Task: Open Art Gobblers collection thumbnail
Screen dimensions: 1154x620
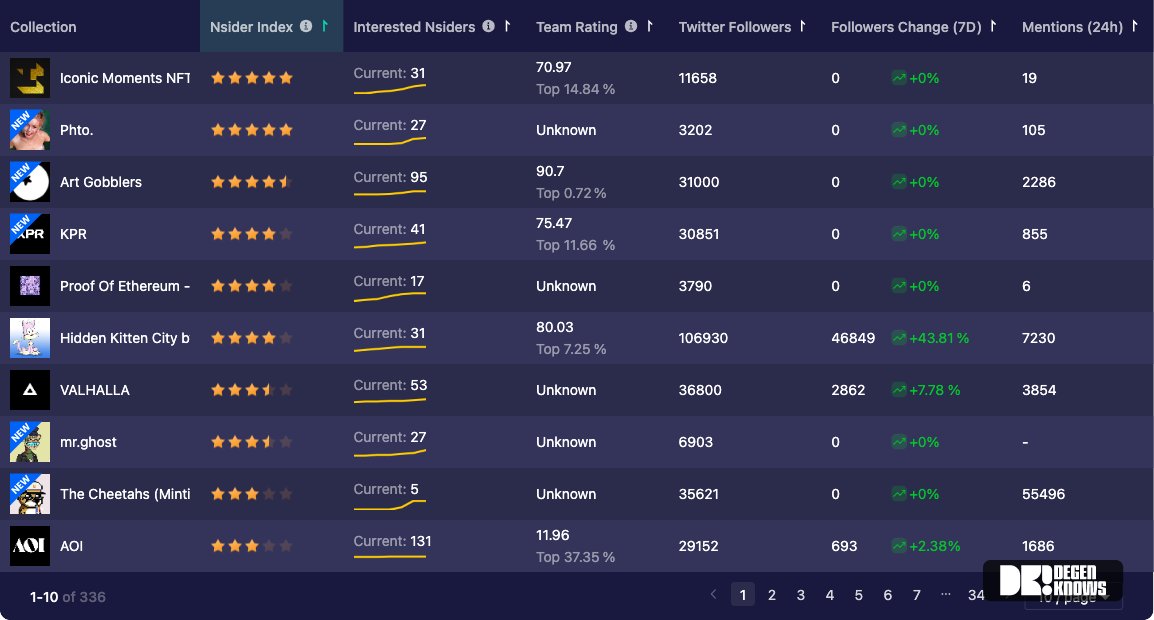Action: click(x=29, y=182)
